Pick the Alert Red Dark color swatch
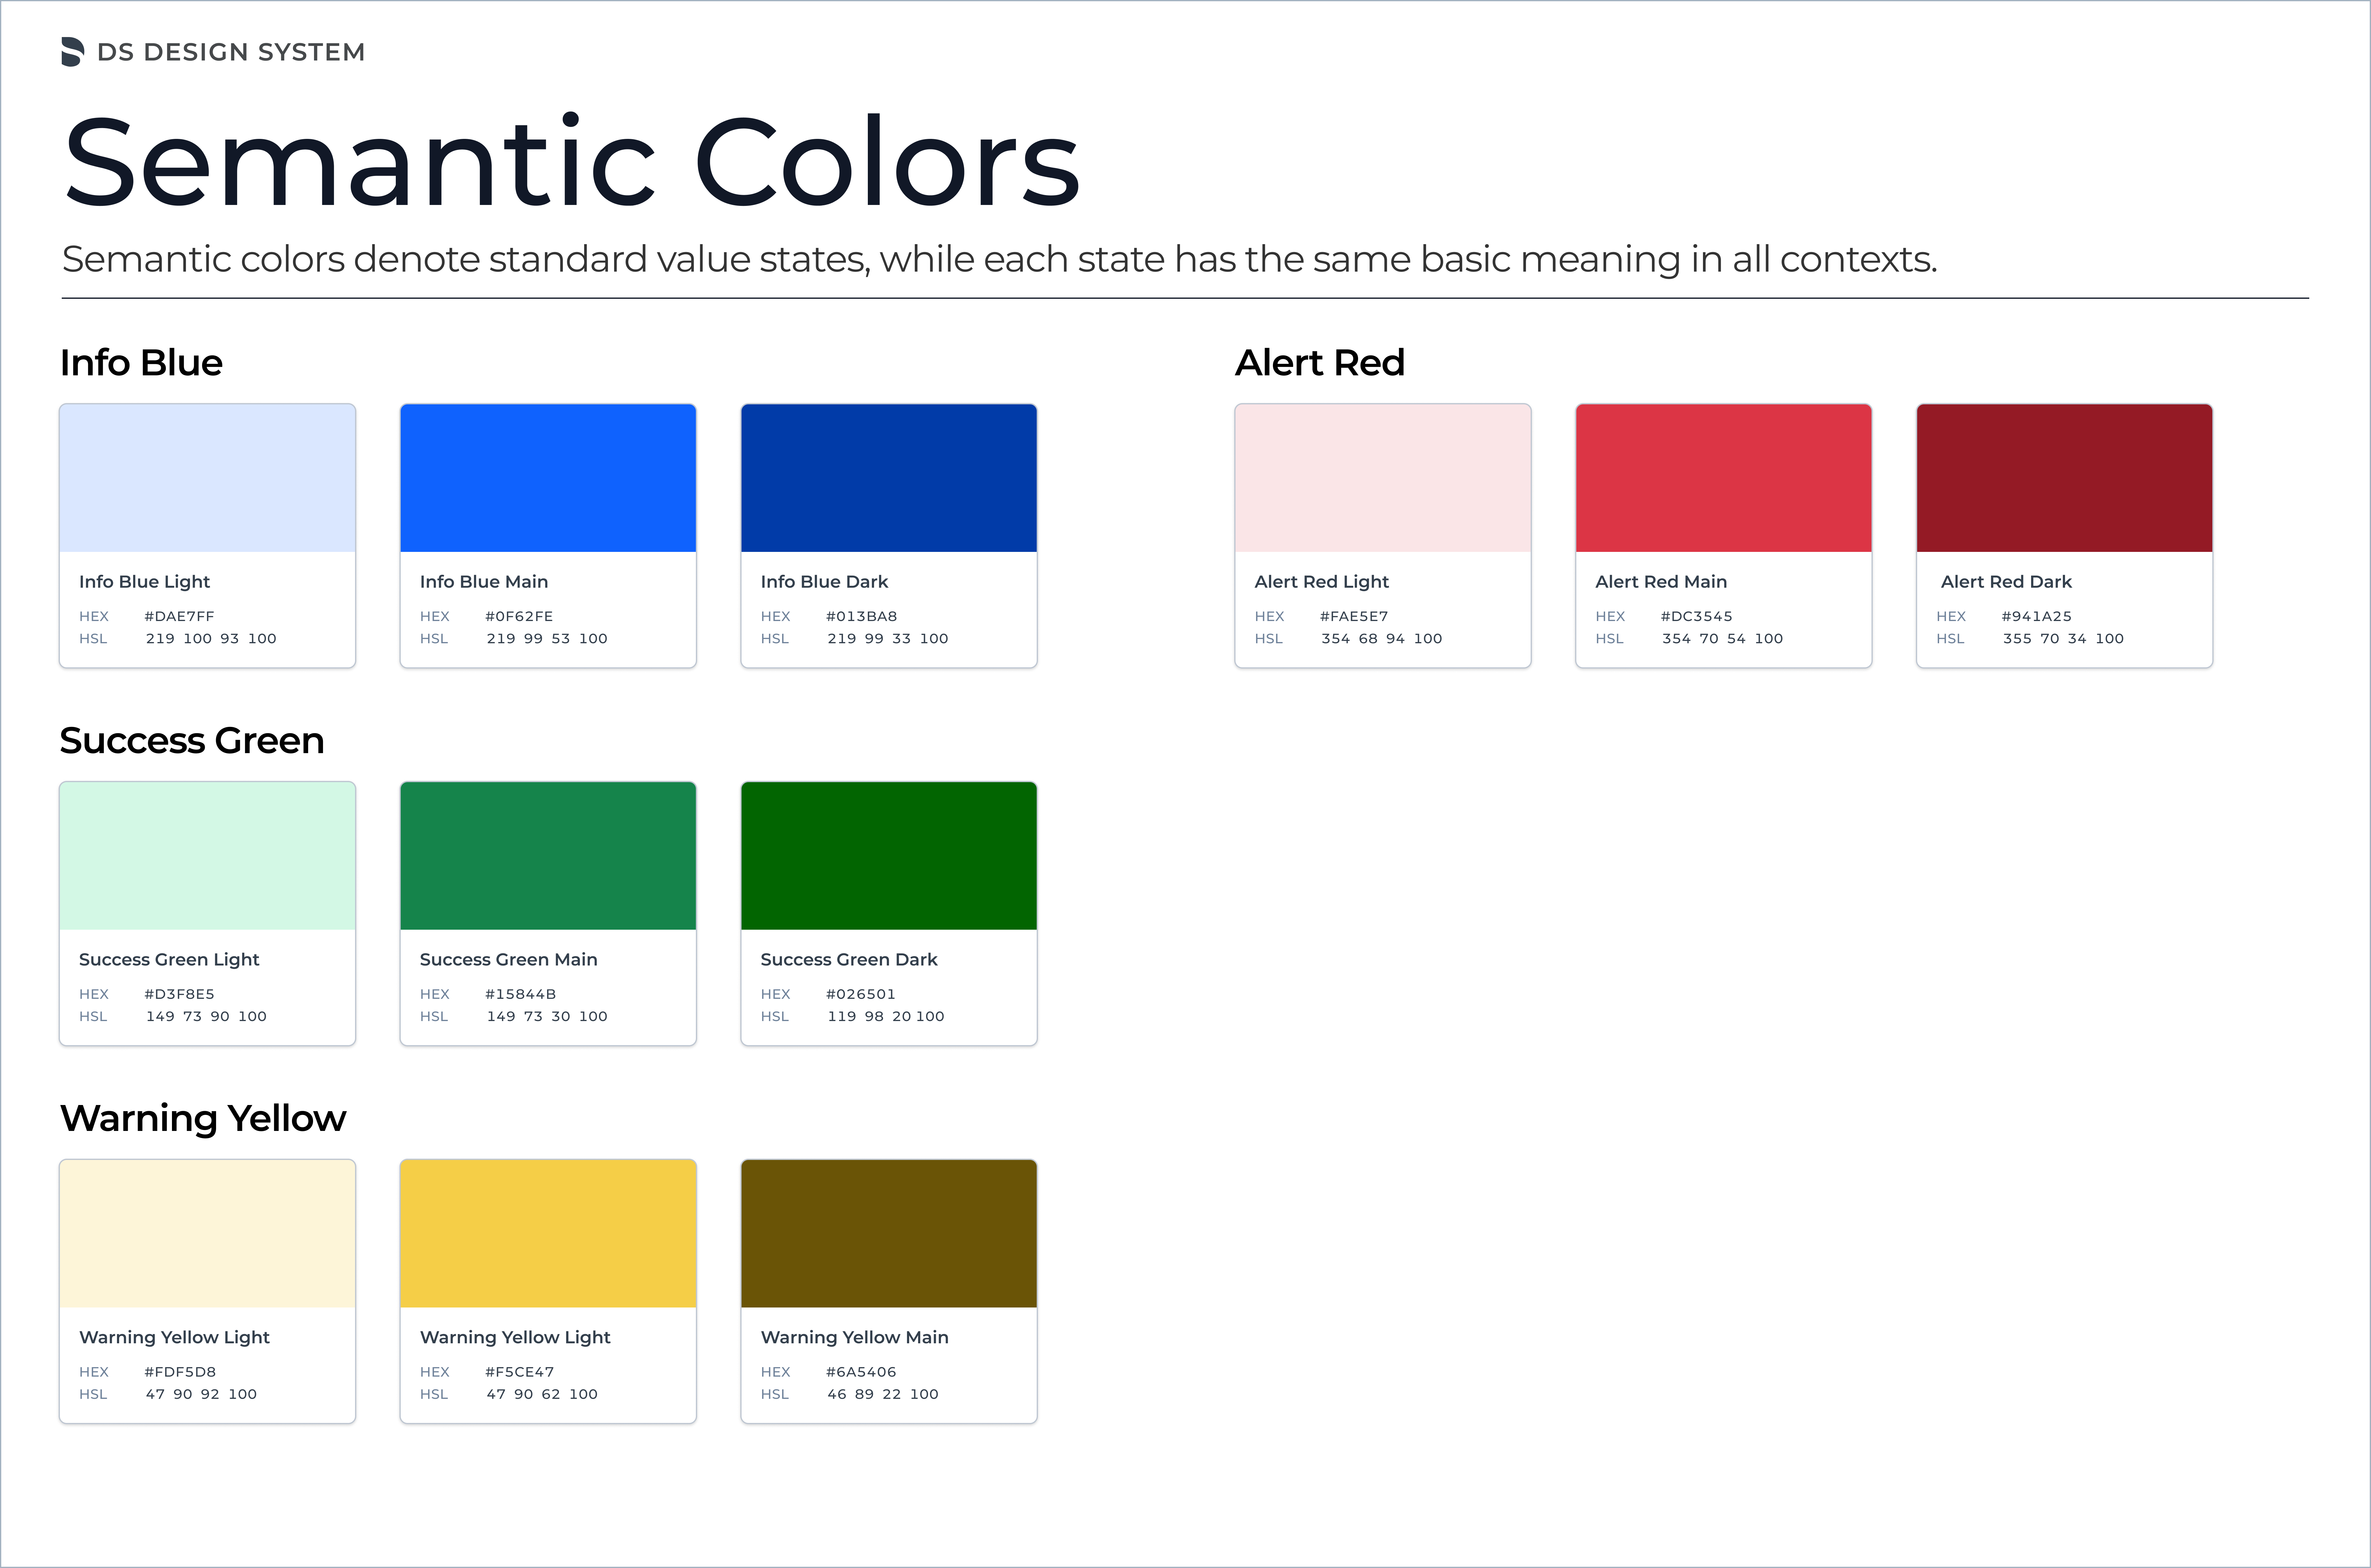Screen dimensions: 2371x1568 point(2065,478)
